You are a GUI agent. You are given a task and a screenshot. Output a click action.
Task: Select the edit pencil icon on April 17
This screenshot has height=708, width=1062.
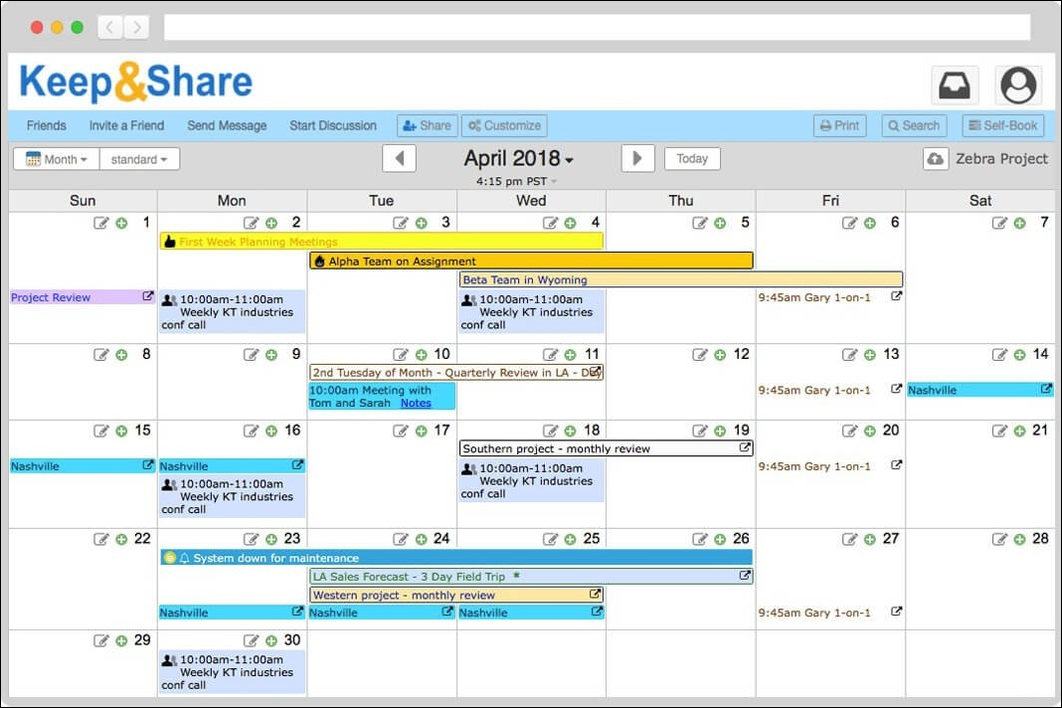401,430
